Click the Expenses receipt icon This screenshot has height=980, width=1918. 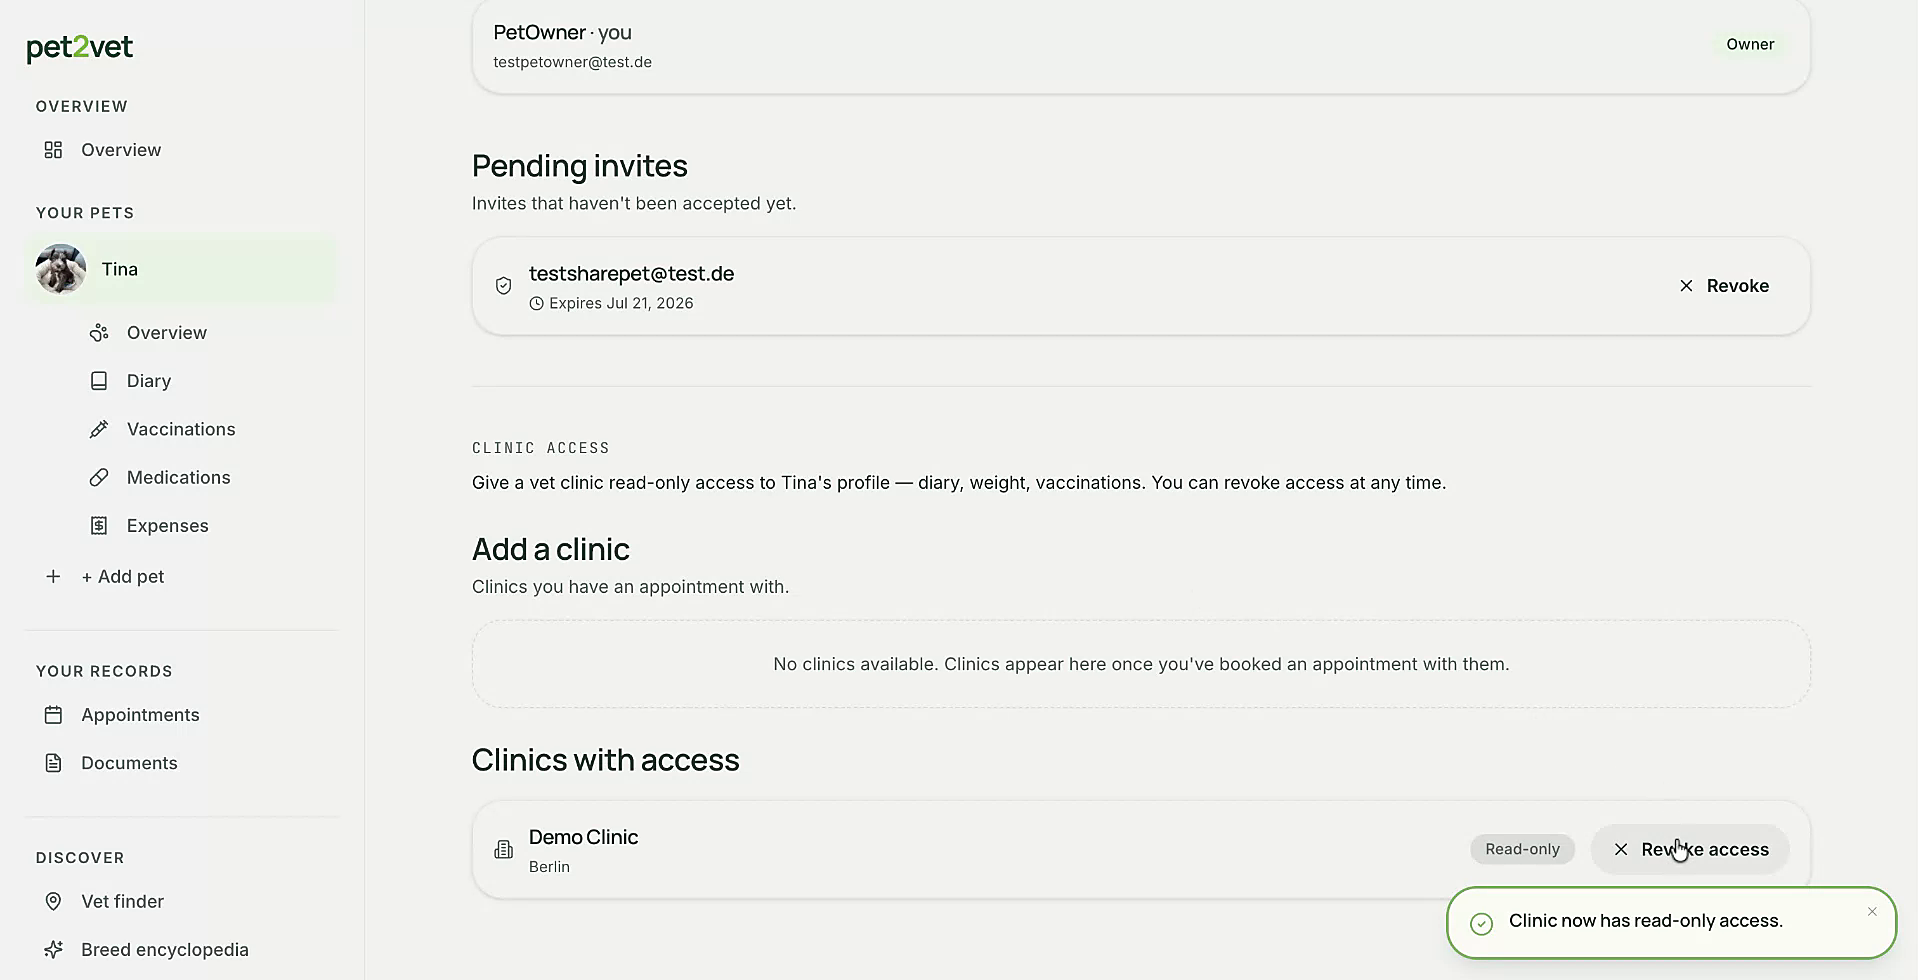point(99,526)
